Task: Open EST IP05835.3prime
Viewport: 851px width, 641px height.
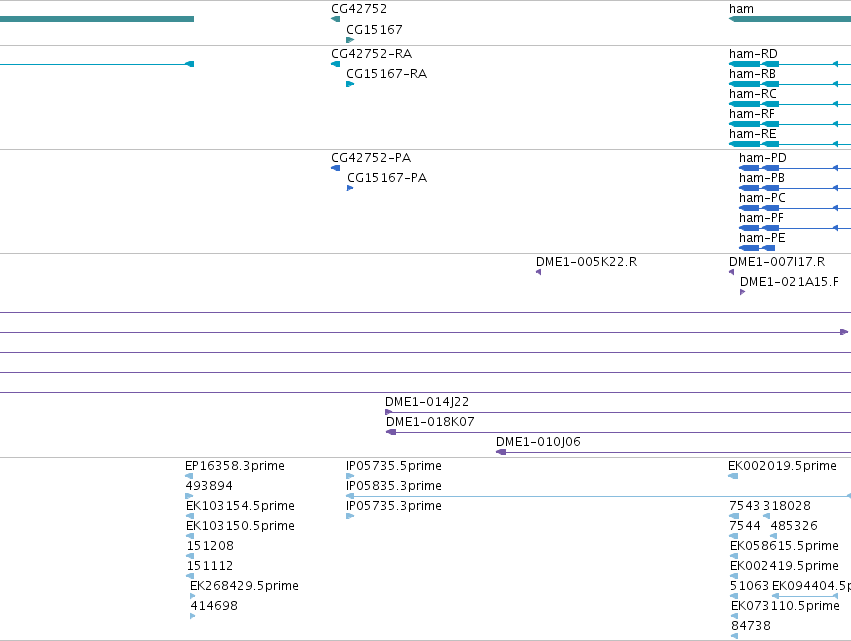Action: pyautogui.click(x=393, y=486)
